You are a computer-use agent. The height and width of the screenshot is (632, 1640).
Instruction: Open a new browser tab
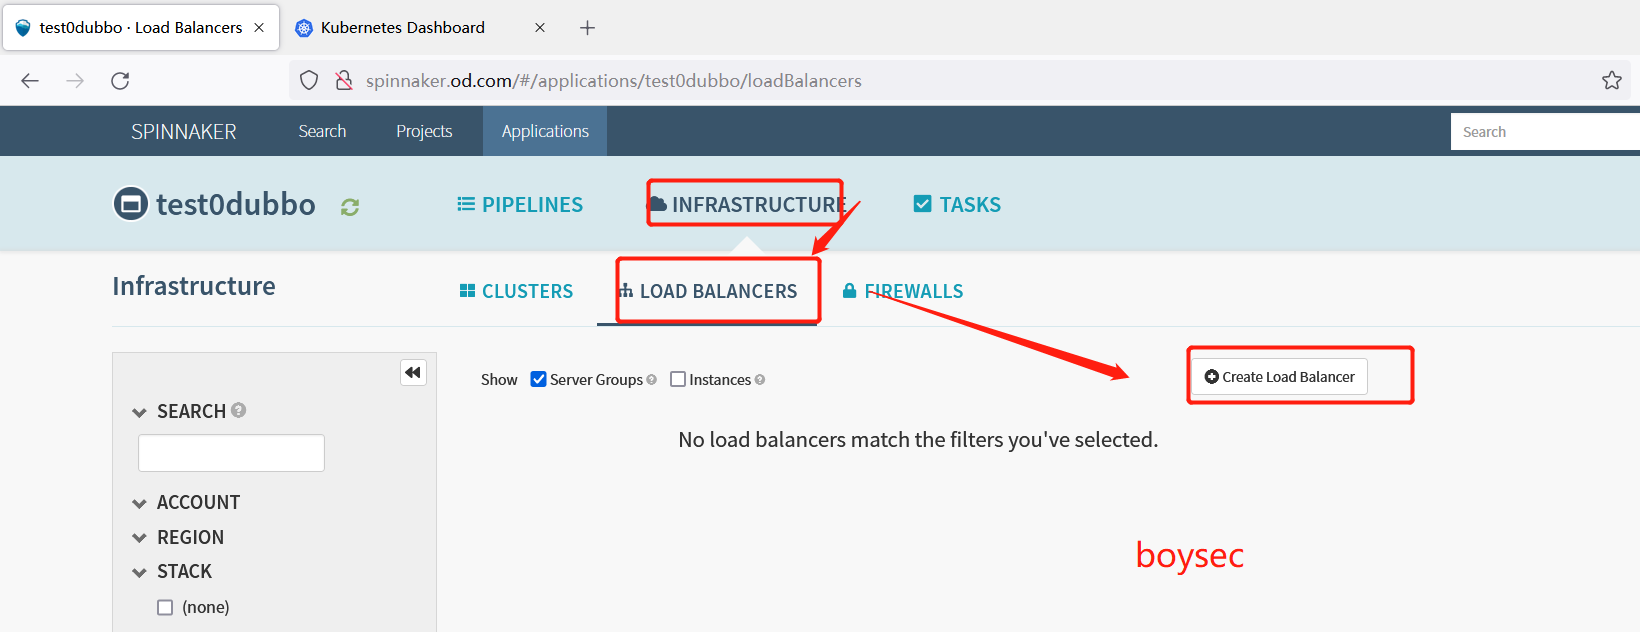pos(587,28)
